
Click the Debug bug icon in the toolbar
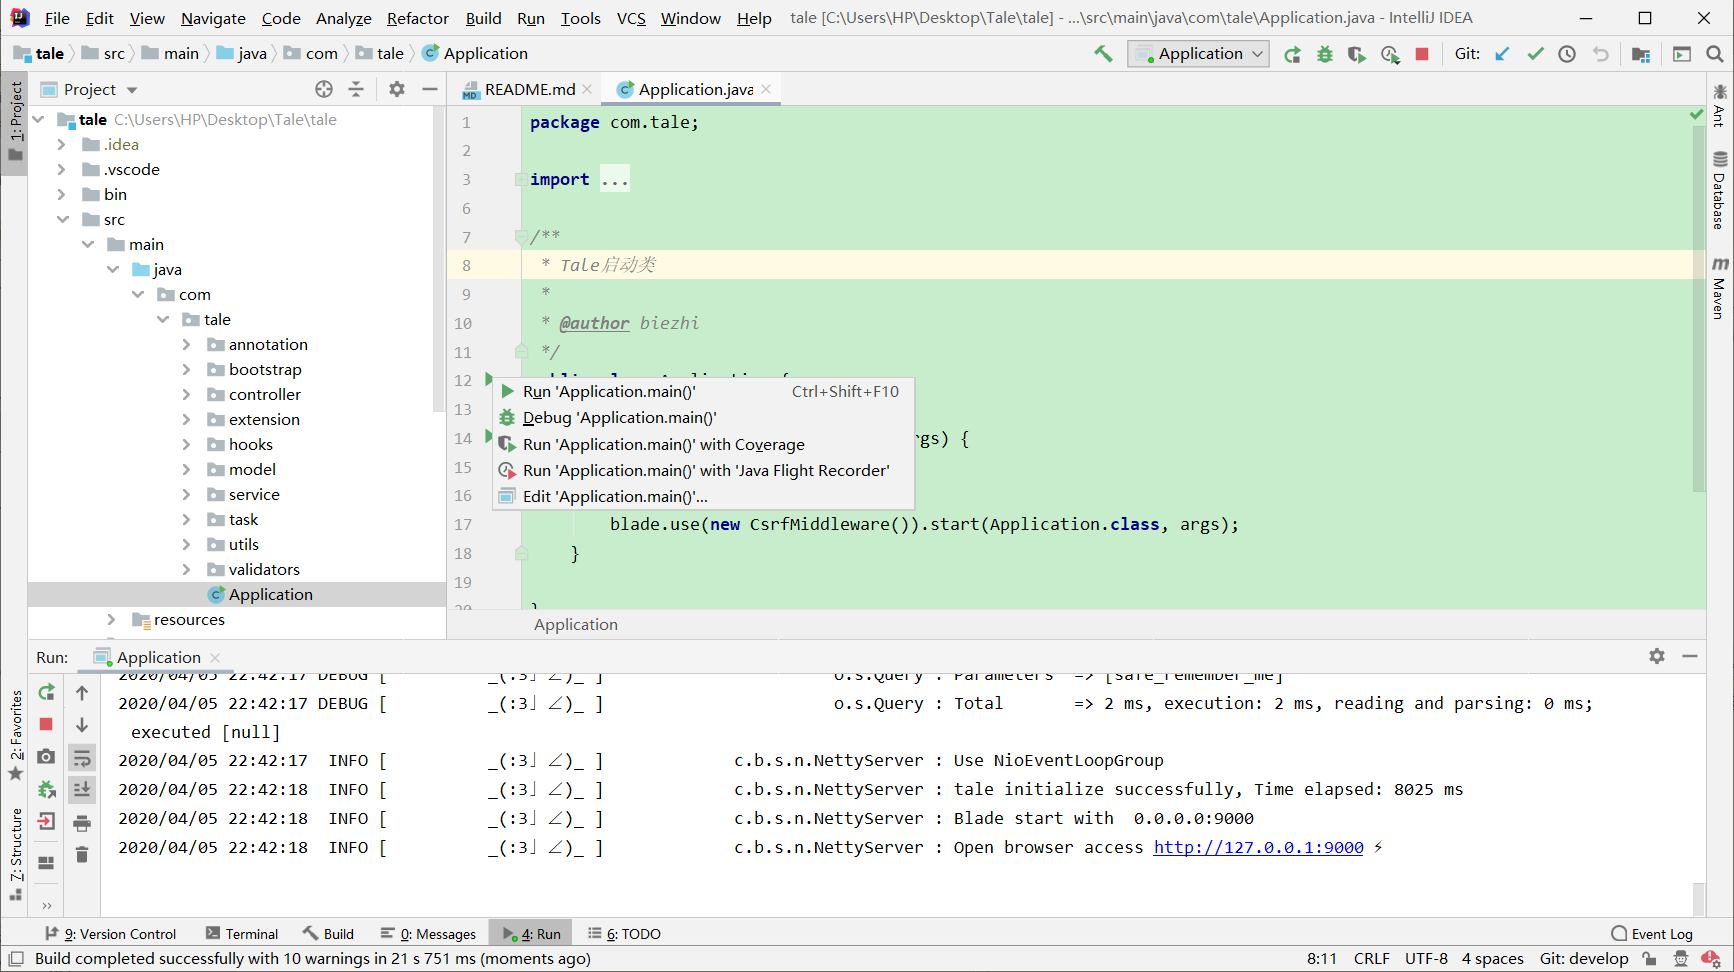(x=1324, y=54)
